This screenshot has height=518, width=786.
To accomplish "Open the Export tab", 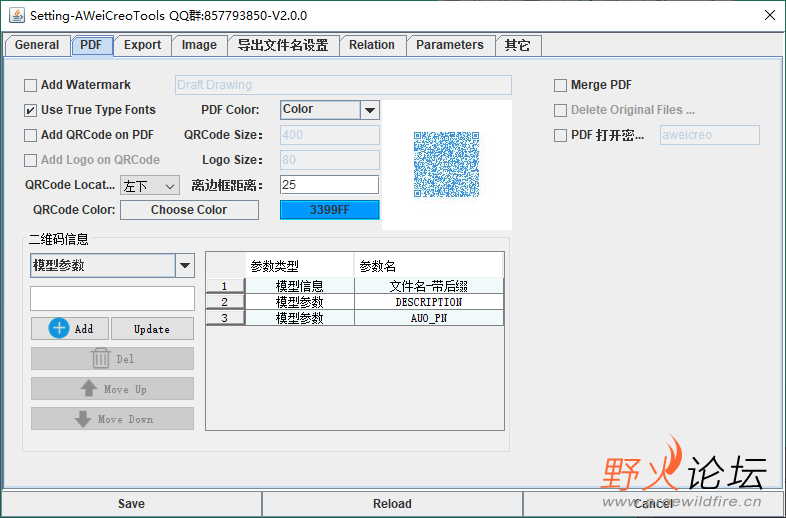I will tap(143, 45).
